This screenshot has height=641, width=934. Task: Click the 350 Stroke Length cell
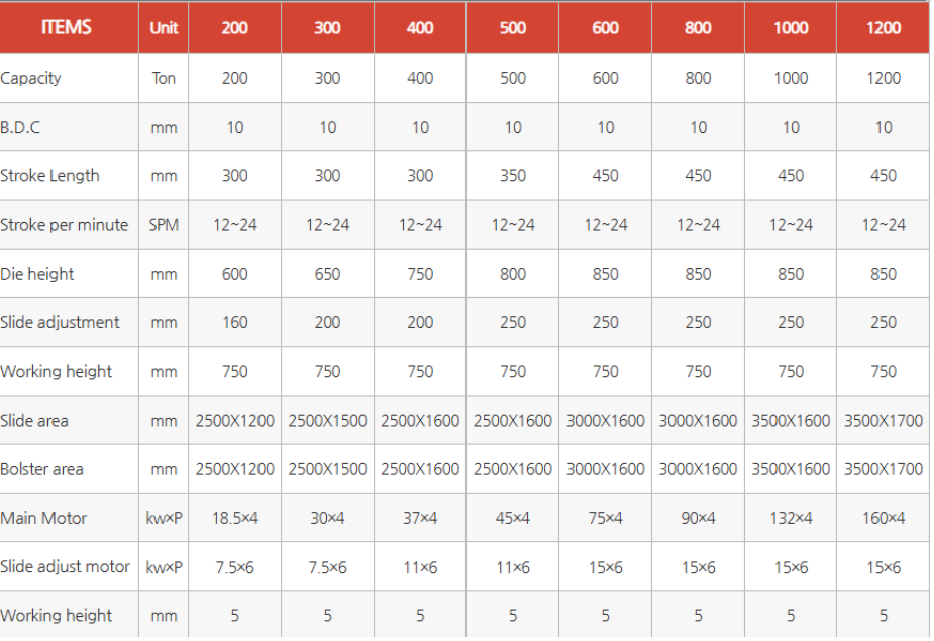pyautogui.click(x=513, y=176)
